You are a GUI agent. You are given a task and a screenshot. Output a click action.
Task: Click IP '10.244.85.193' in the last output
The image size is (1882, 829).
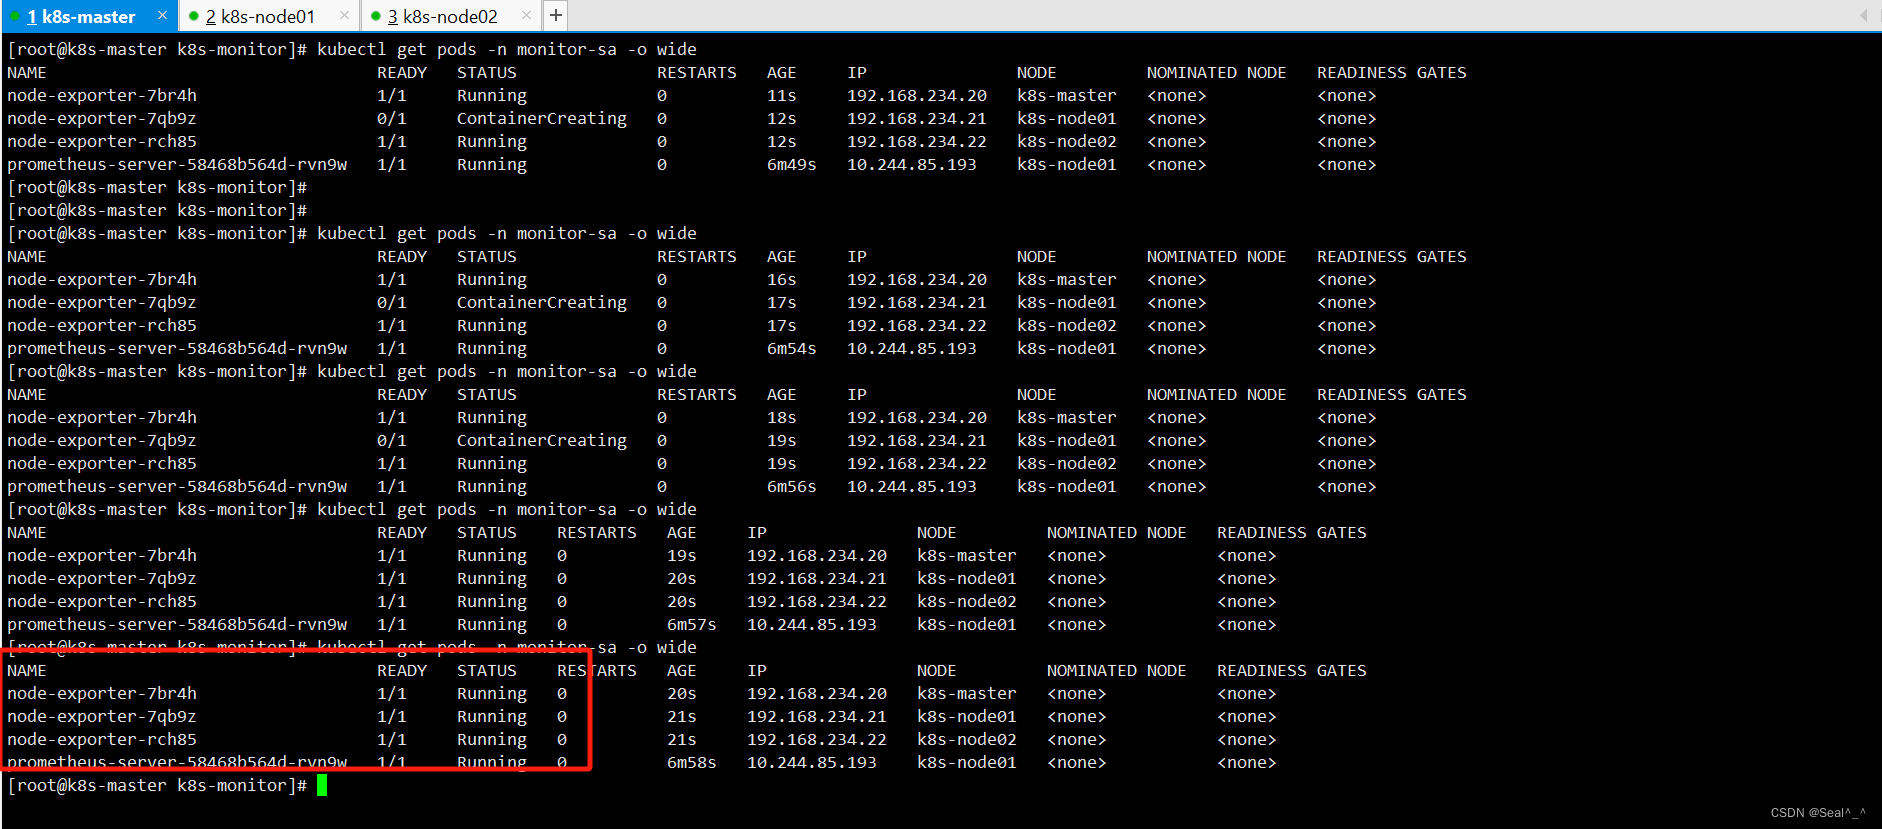[x=812, y=762]
